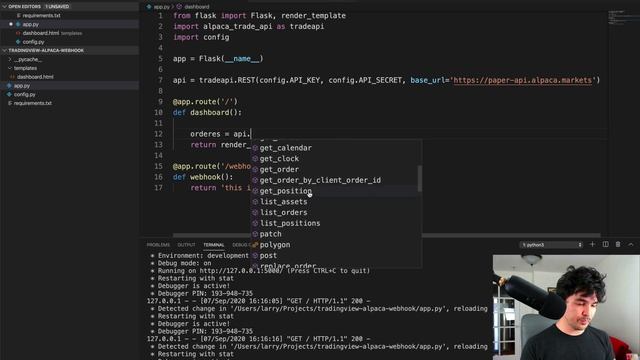Switch to the Problems panel tab

point(158,244)
